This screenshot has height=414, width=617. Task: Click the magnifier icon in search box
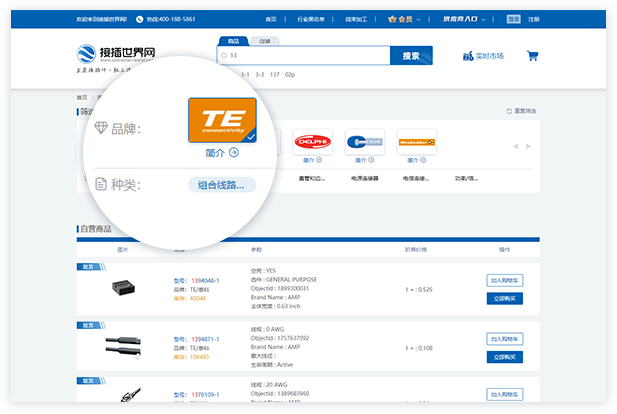(x=224, y=55)
